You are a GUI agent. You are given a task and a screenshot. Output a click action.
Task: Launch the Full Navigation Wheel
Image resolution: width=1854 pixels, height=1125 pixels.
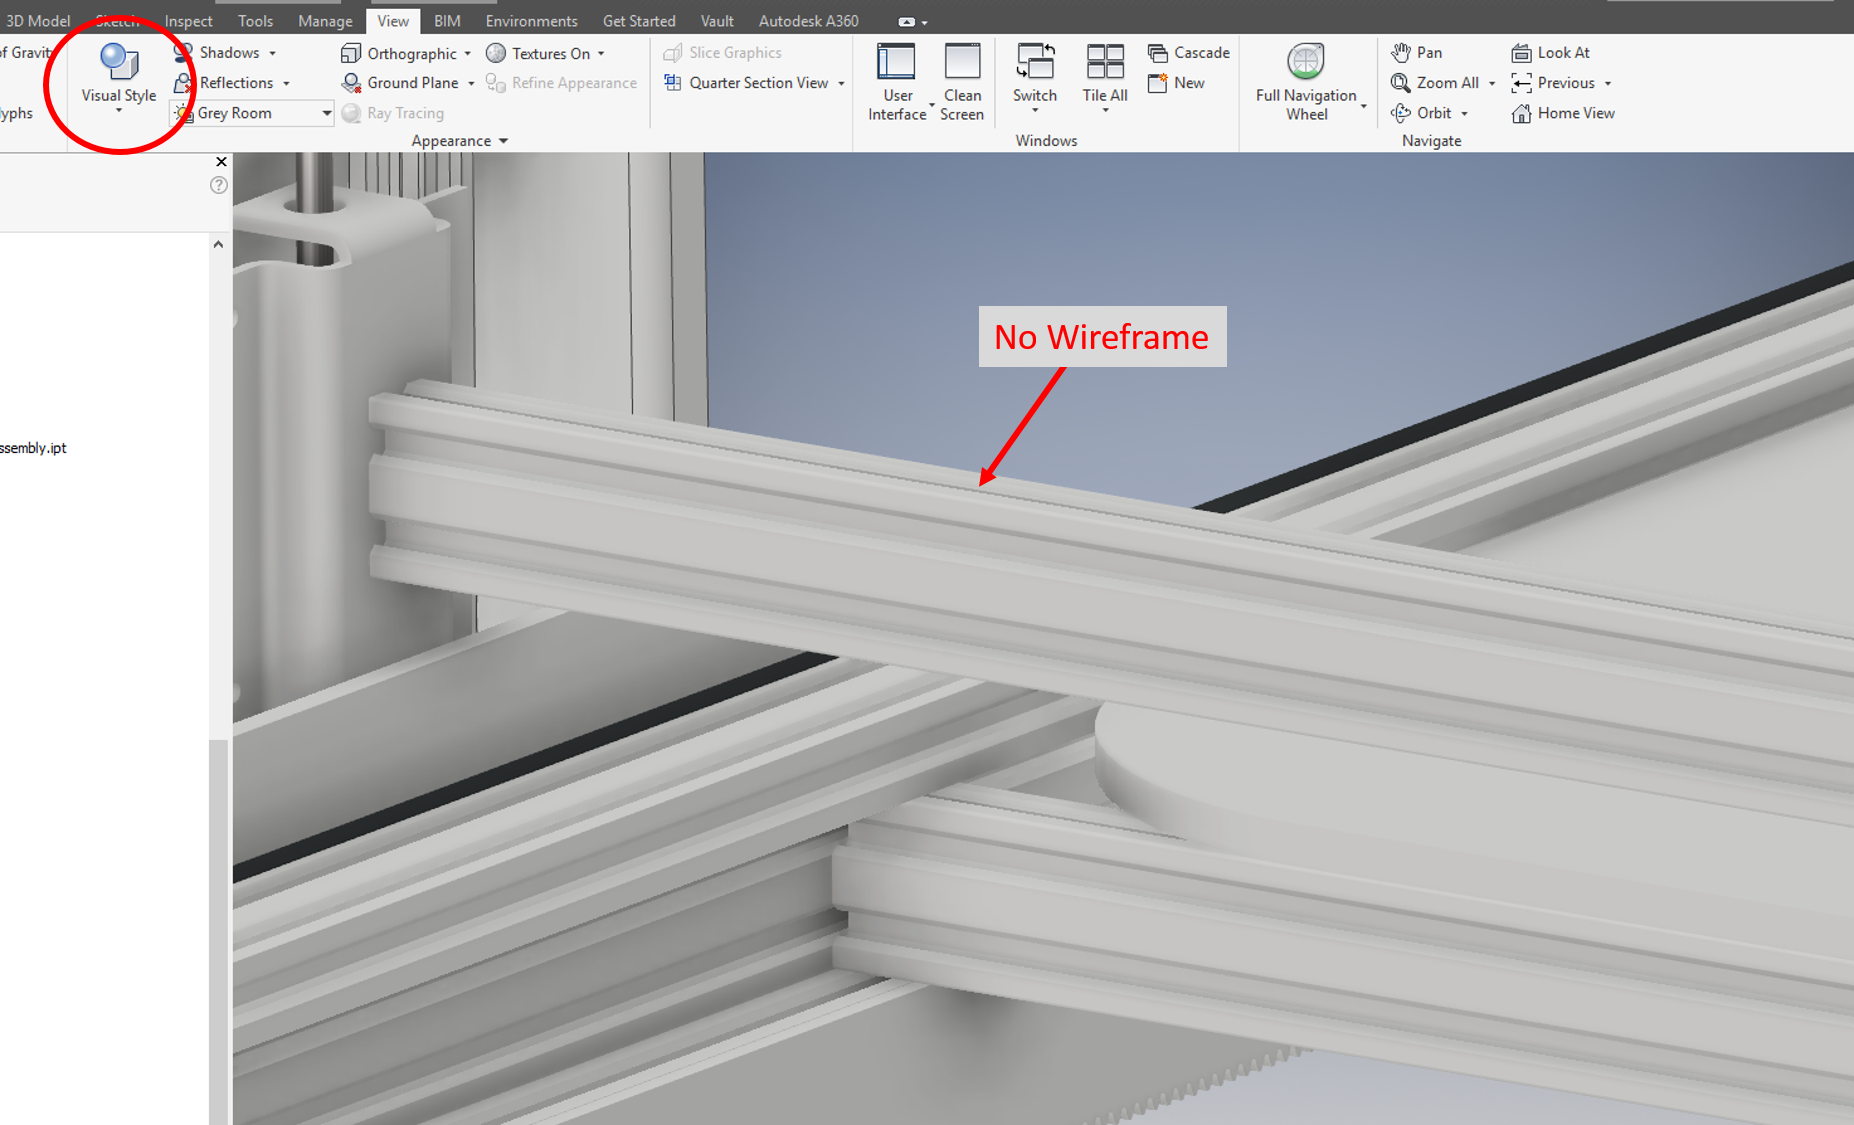tap(1306, 82)
